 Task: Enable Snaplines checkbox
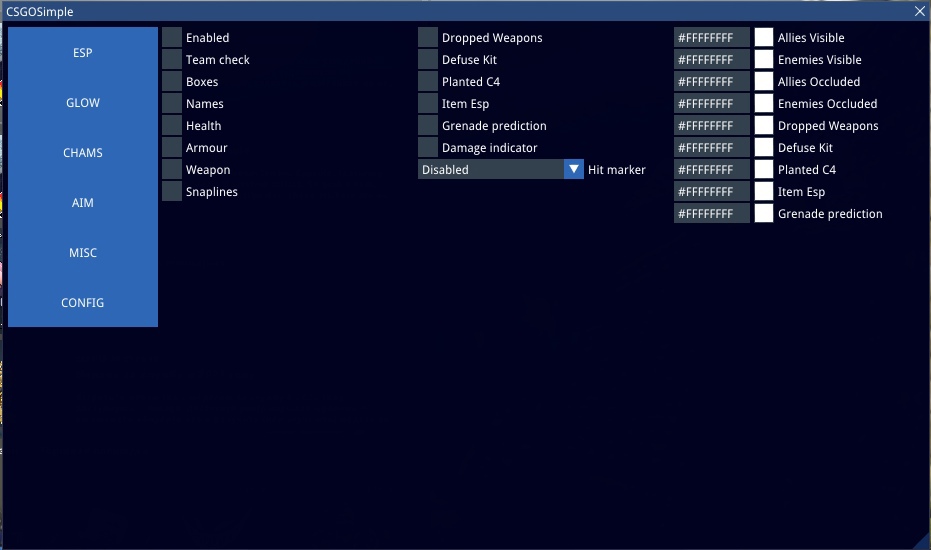coord(172,191)
